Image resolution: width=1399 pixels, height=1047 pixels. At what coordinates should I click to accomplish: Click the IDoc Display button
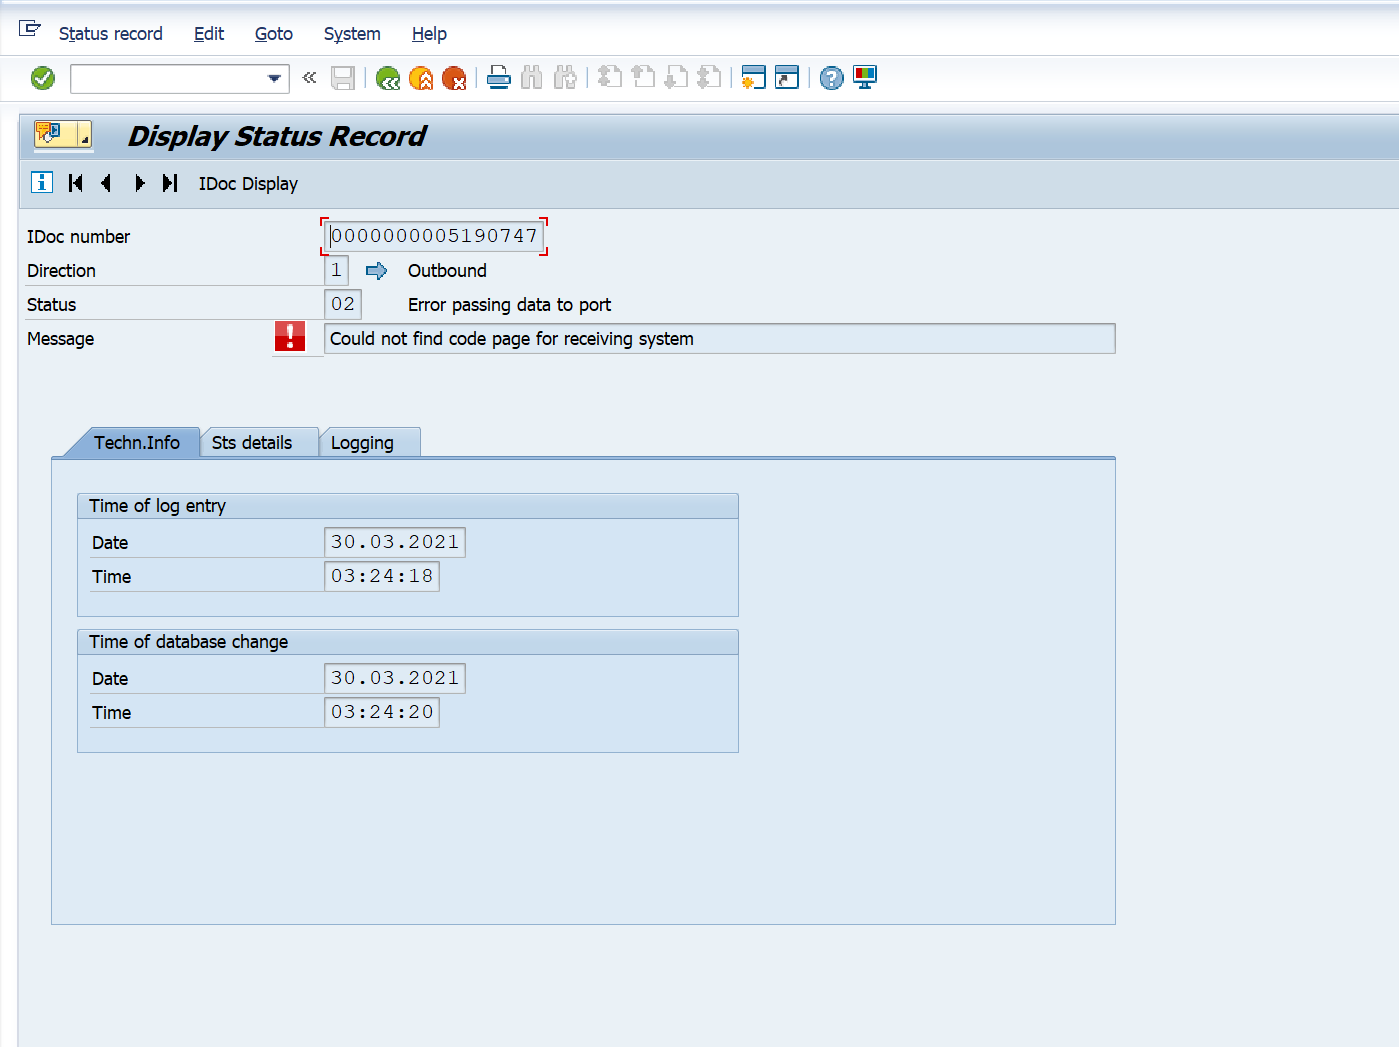248,184
